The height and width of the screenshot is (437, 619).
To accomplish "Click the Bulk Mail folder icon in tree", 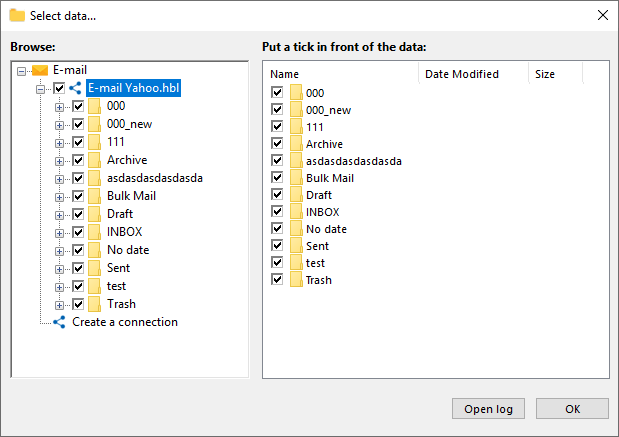I will pos(95,196).
